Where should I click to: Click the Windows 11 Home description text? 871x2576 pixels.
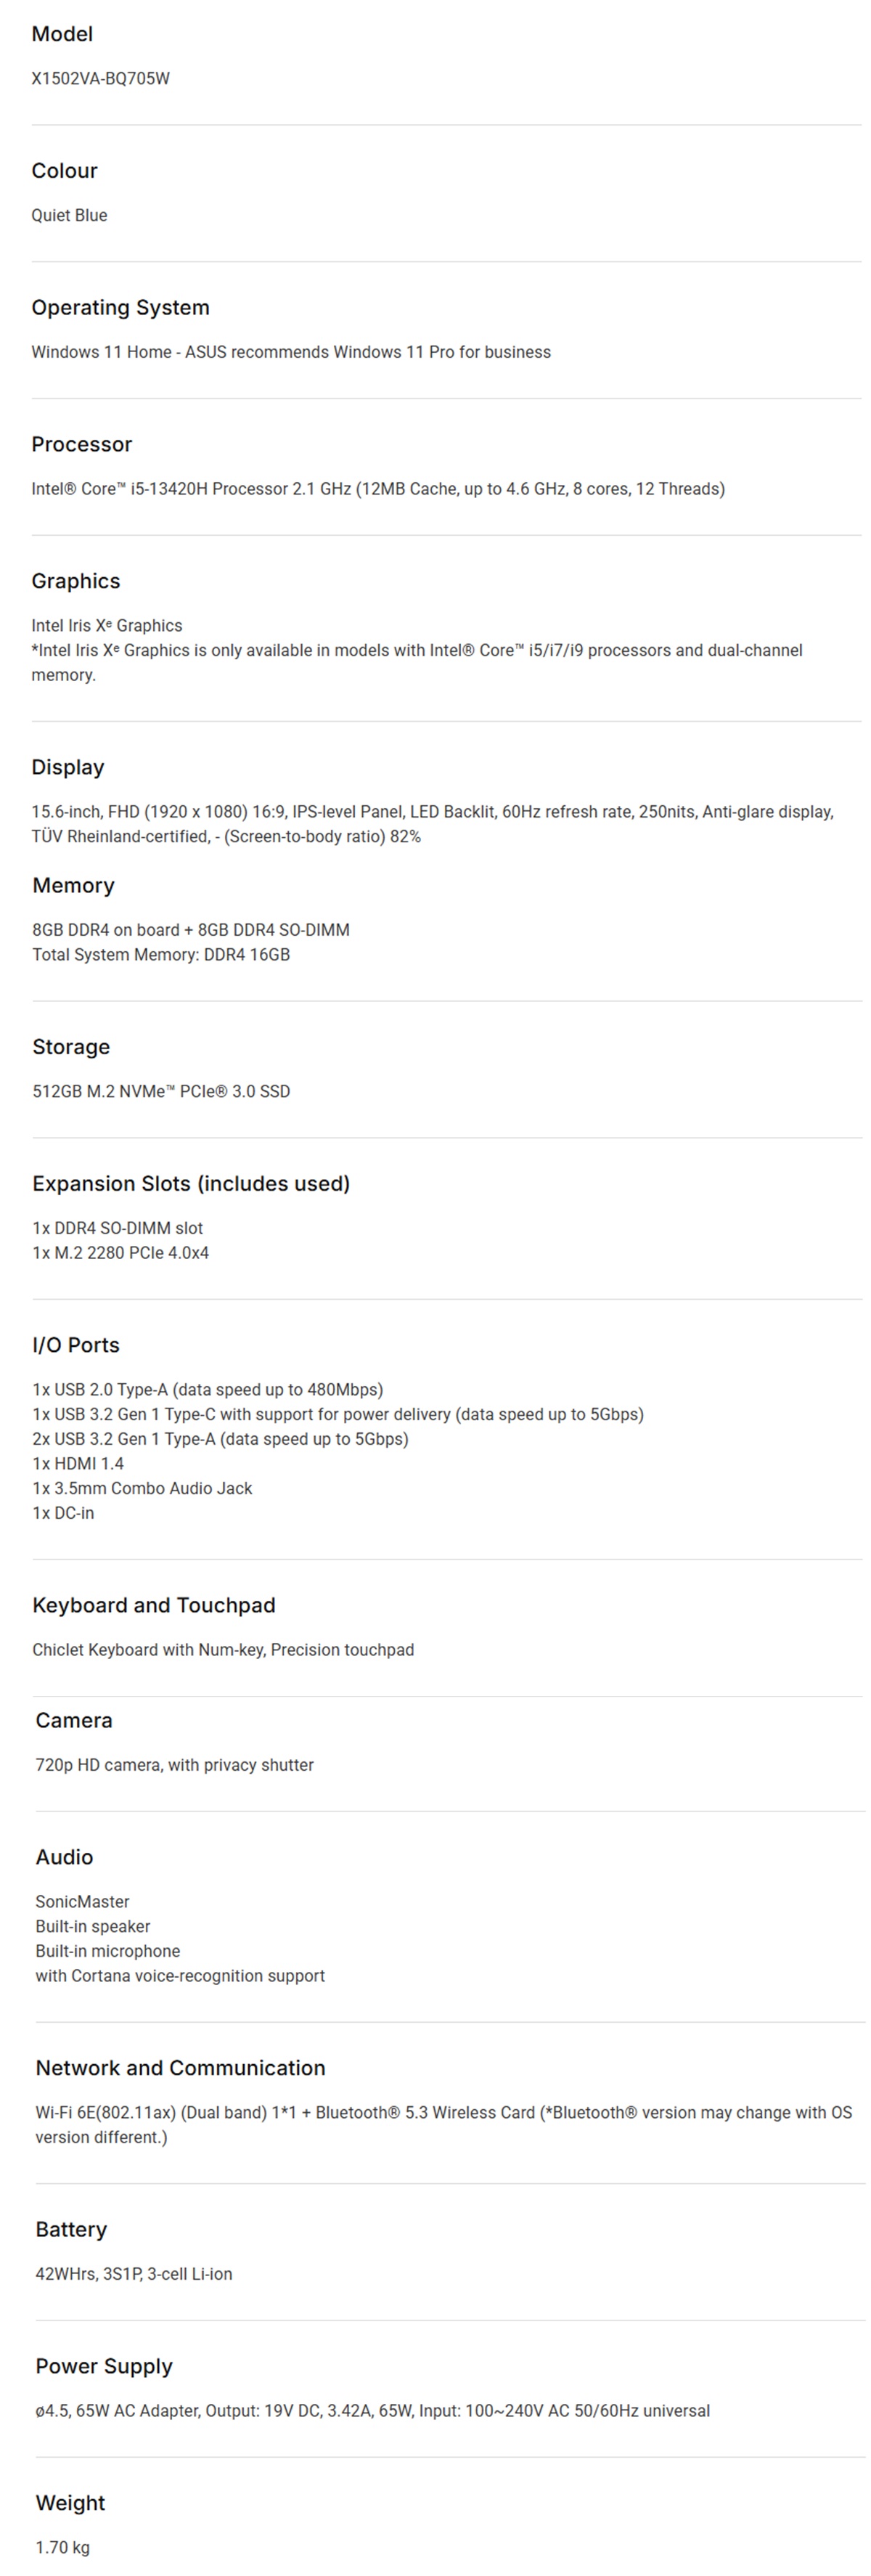pos(291,352)
